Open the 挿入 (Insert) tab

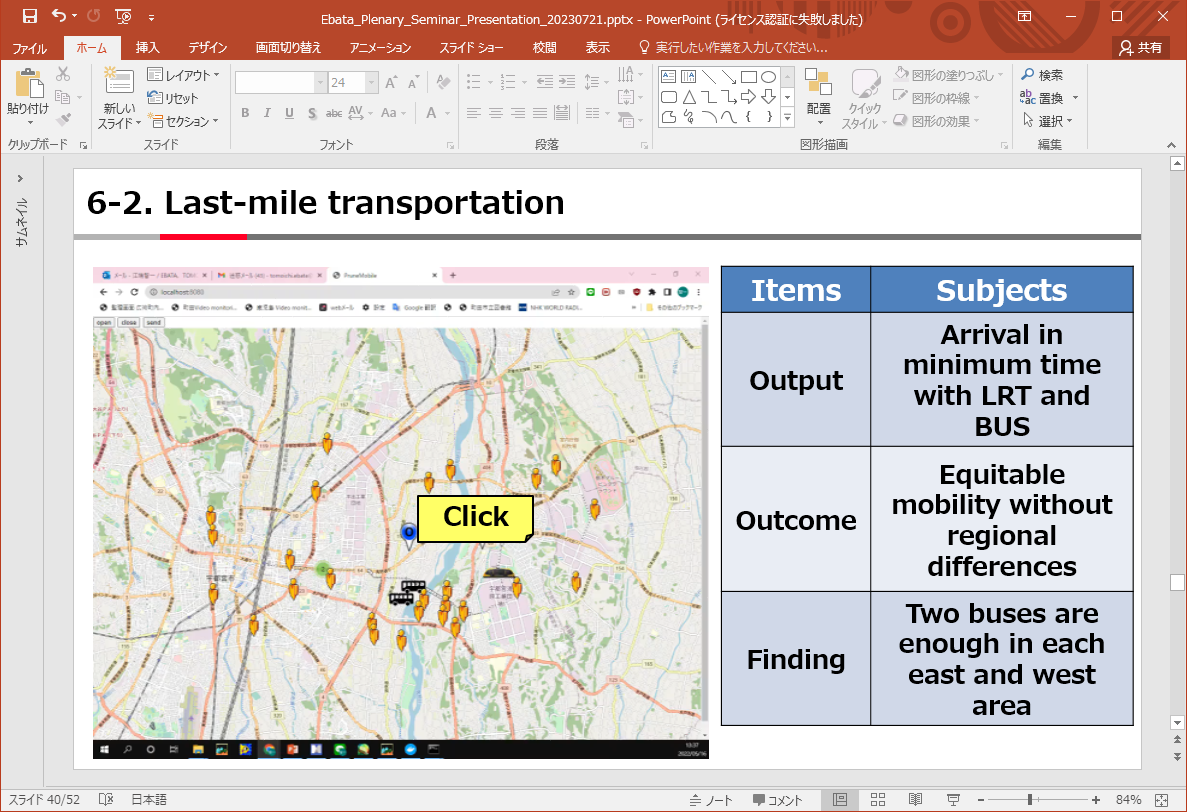tap(147, 48)
